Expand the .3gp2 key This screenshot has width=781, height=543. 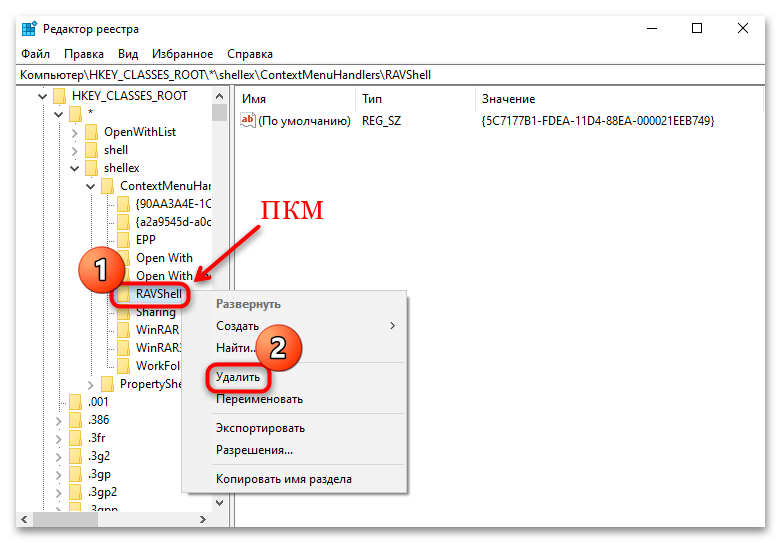click(58, 493)
